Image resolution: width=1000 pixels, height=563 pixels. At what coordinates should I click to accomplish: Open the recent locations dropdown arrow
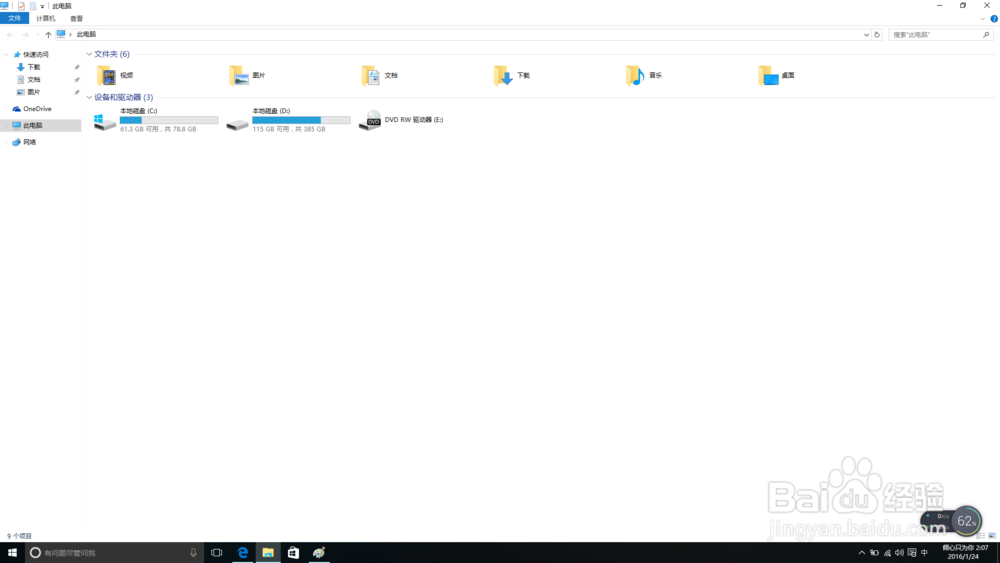coord(37,35)
